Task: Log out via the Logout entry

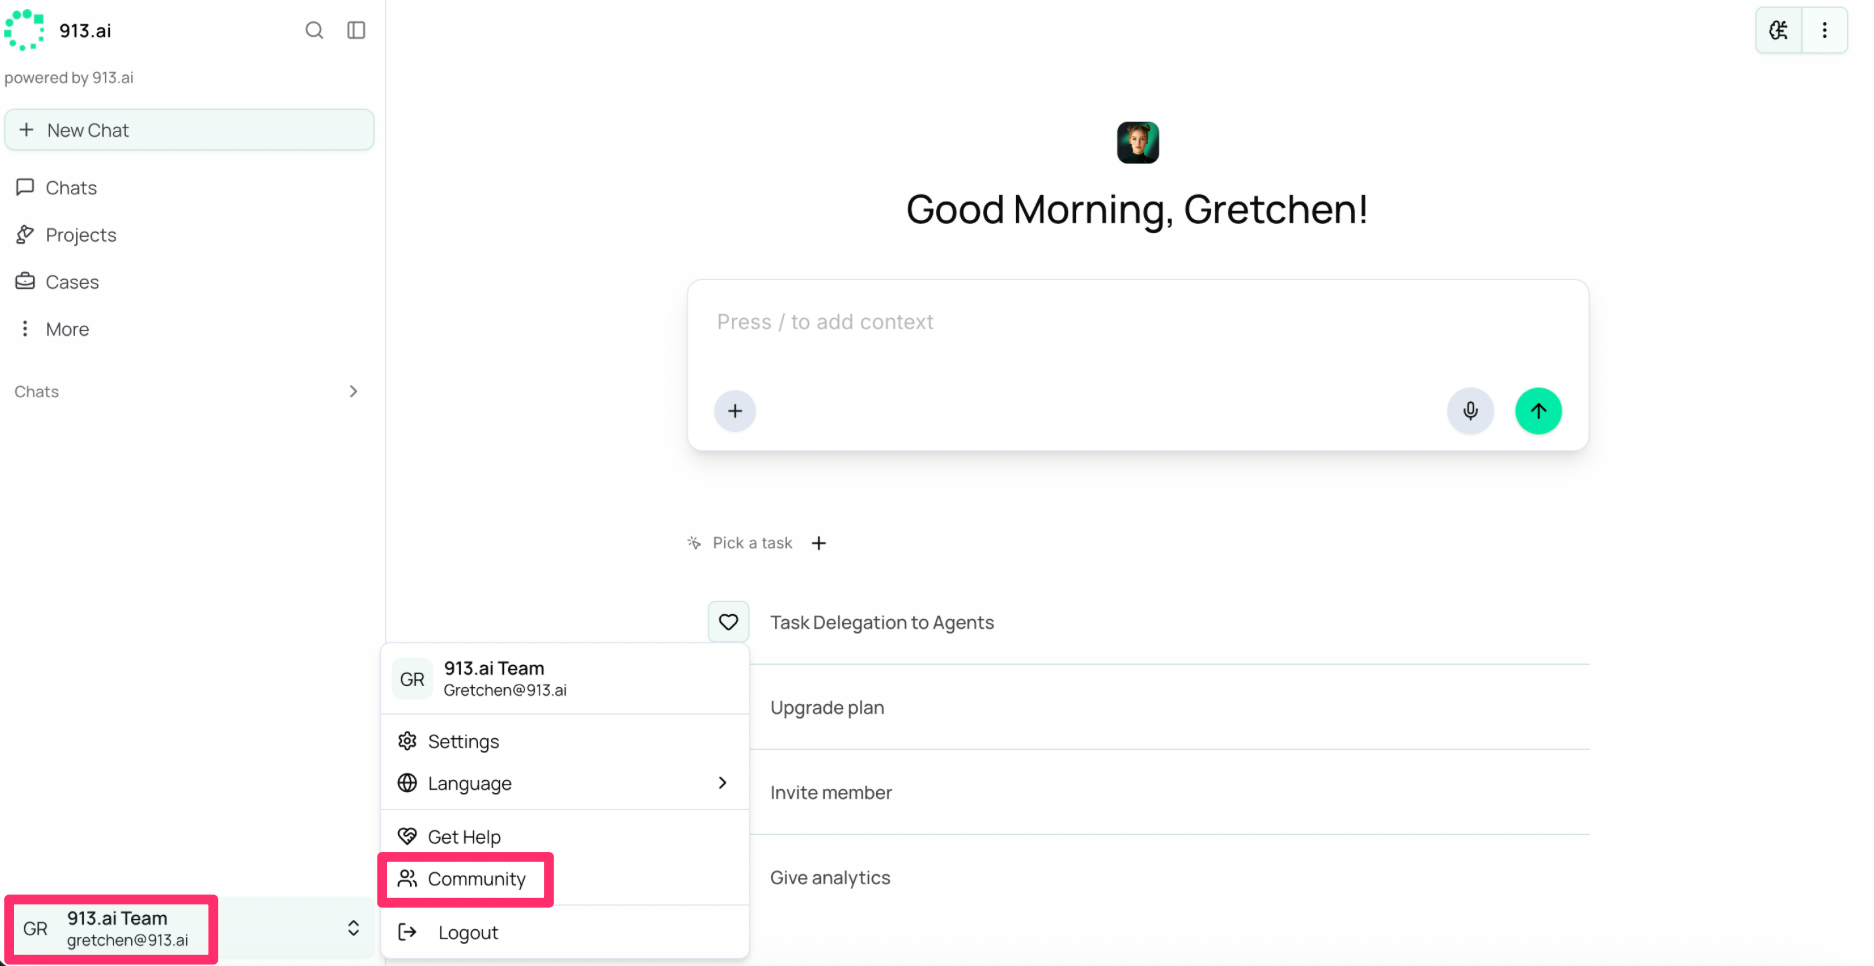Action: tap(565, 932)
